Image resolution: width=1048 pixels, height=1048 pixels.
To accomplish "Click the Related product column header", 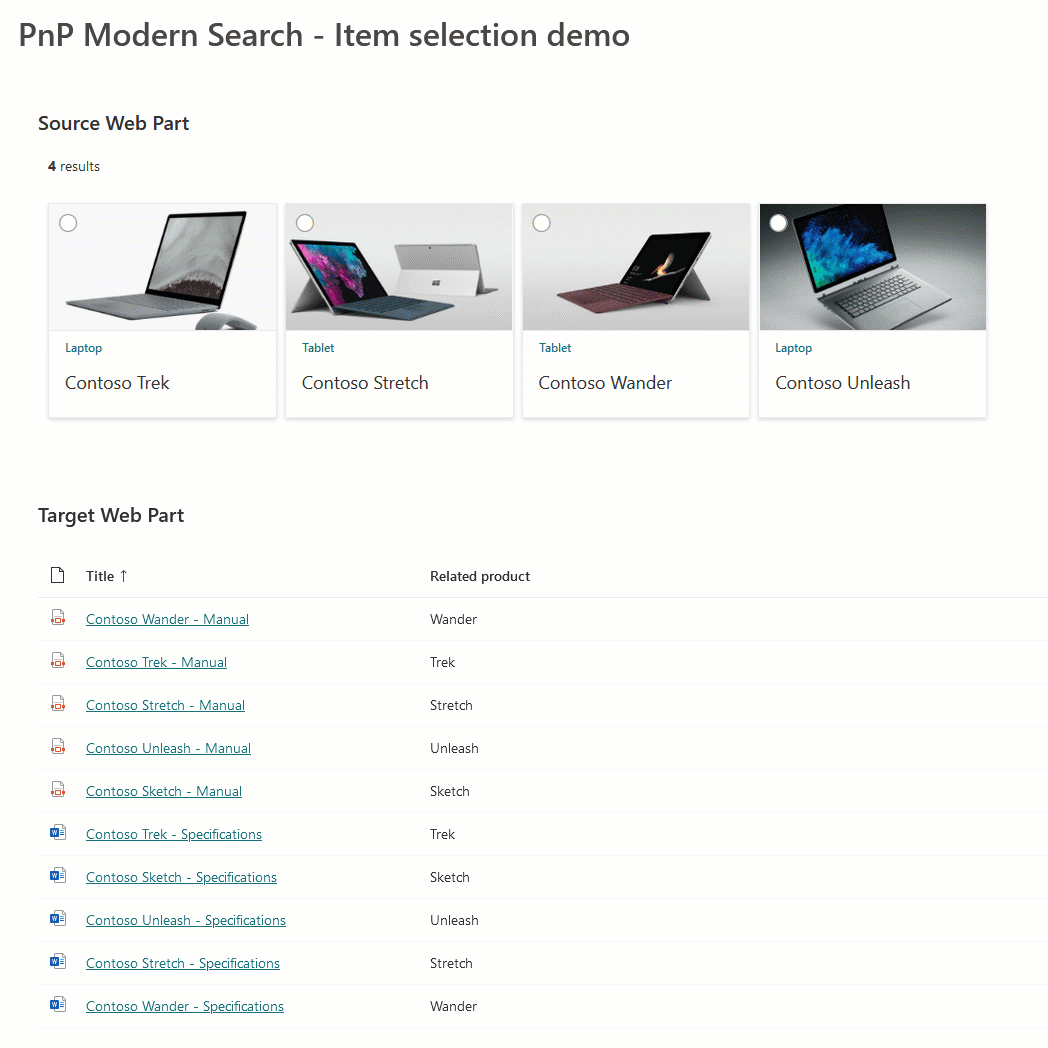I will [480, 576].
